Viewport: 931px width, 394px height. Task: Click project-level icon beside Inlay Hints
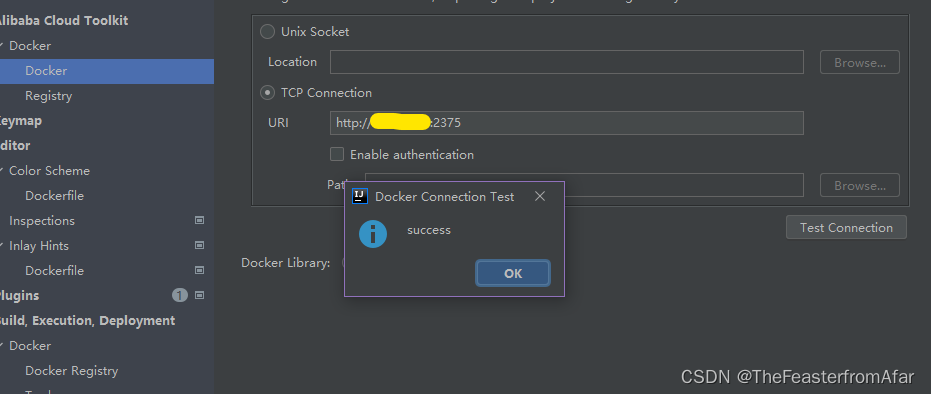(x=200, y=245)
